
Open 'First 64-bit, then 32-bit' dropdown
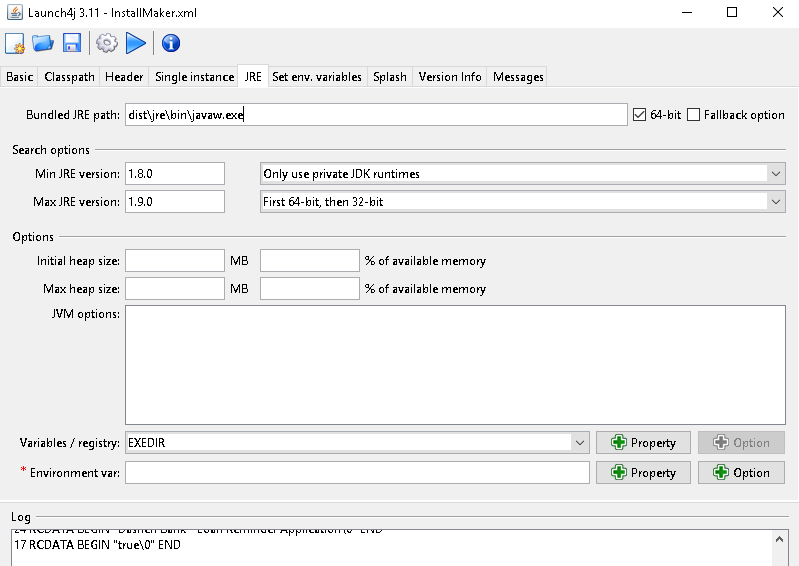pyautogui.click(x=523, y=202)
